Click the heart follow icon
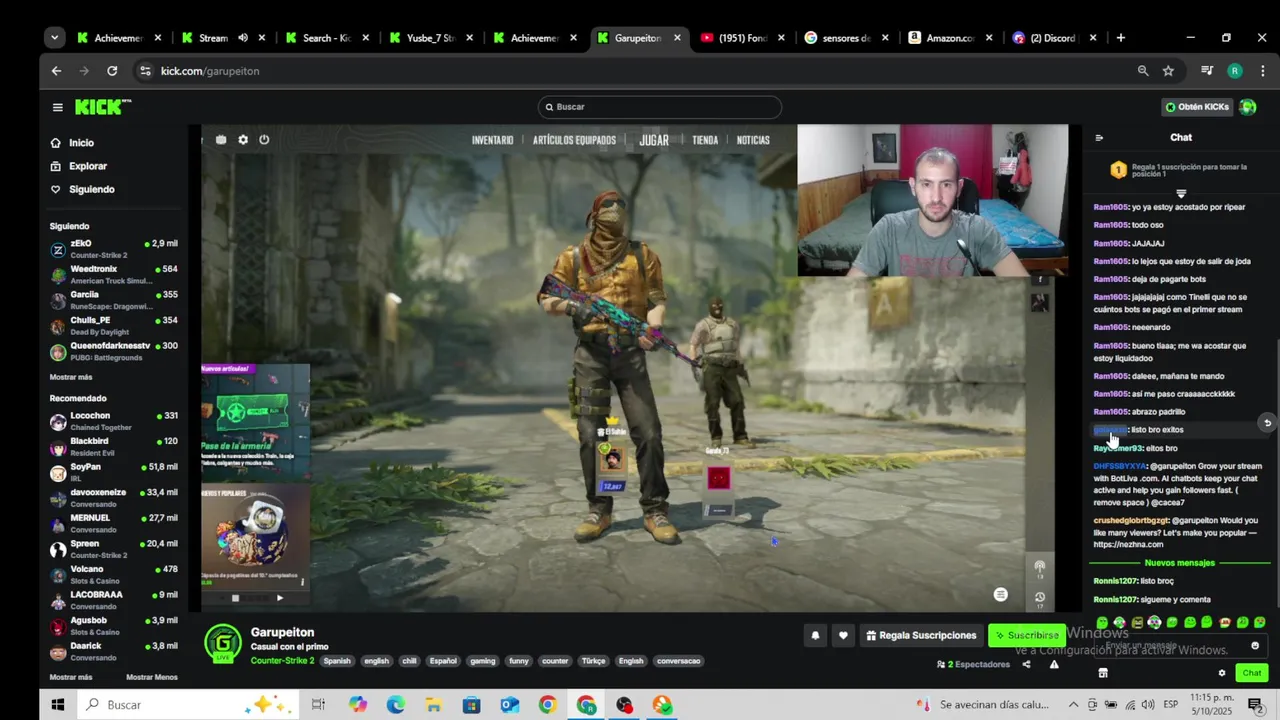1280x720 pixels. pos(843,635)
